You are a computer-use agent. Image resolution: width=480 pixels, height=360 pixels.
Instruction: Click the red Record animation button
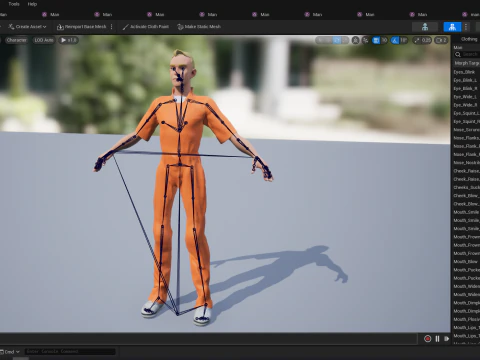point(427,339)
